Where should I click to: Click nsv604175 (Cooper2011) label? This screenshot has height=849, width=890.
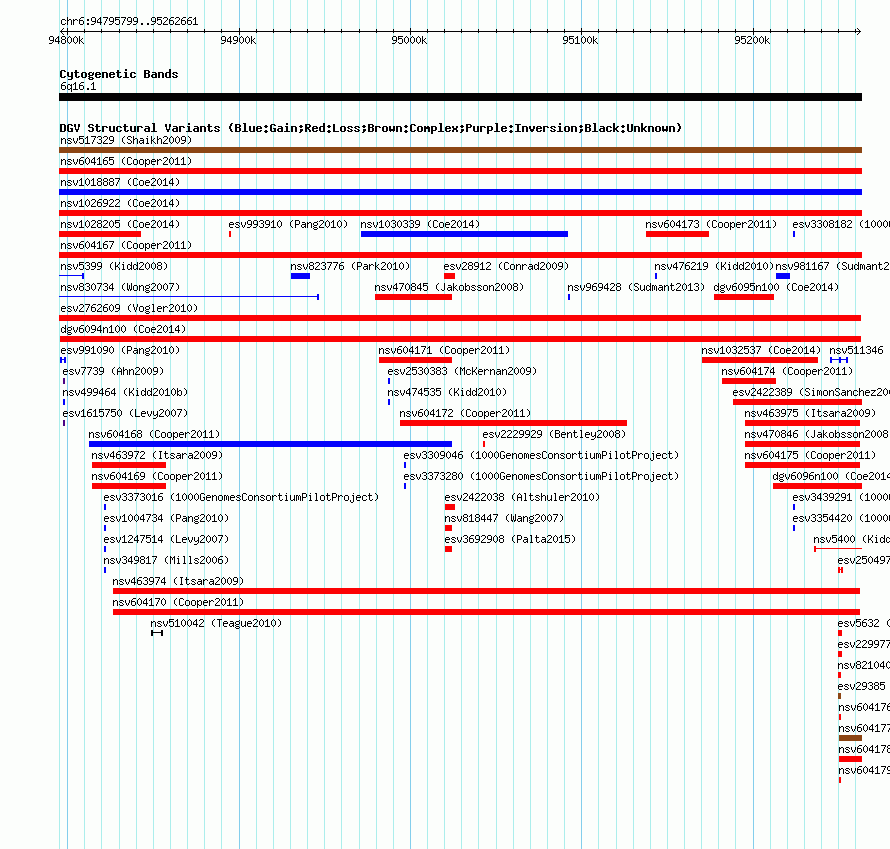[x=811, y=455]
